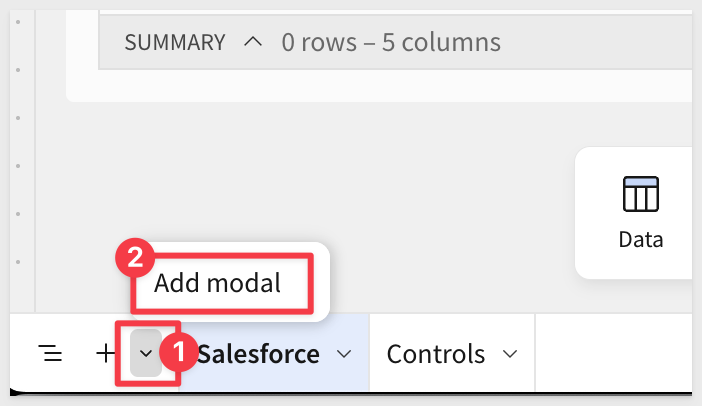
Task: Choose Add modal from the popup menu
Action: tap(218, 283)
